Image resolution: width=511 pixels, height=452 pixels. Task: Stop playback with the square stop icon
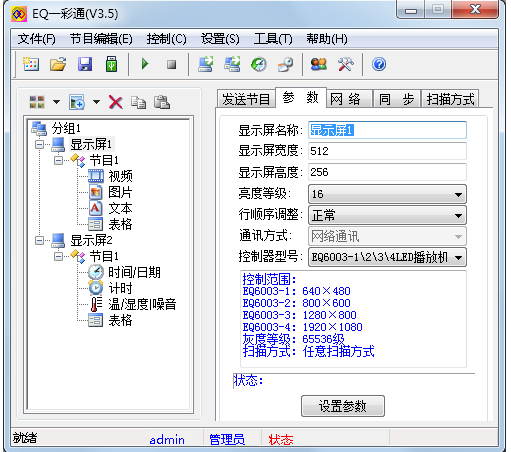(172, 64)
